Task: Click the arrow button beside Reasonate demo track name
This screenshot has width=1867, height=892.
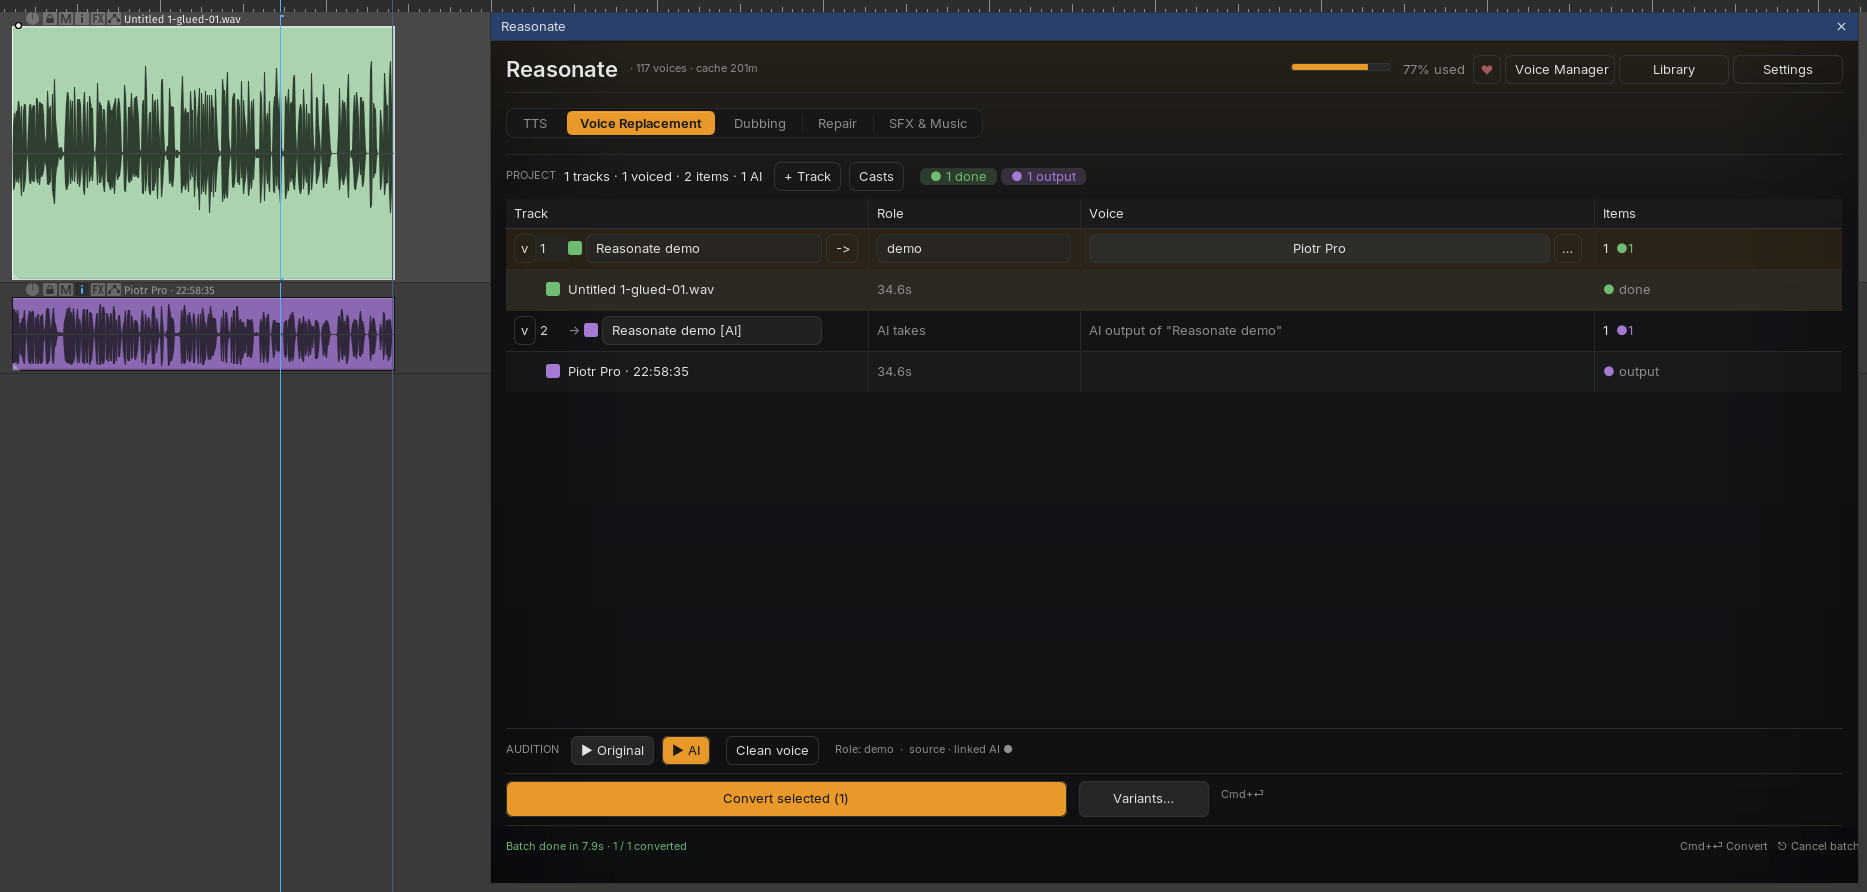Action: point(842,249)
